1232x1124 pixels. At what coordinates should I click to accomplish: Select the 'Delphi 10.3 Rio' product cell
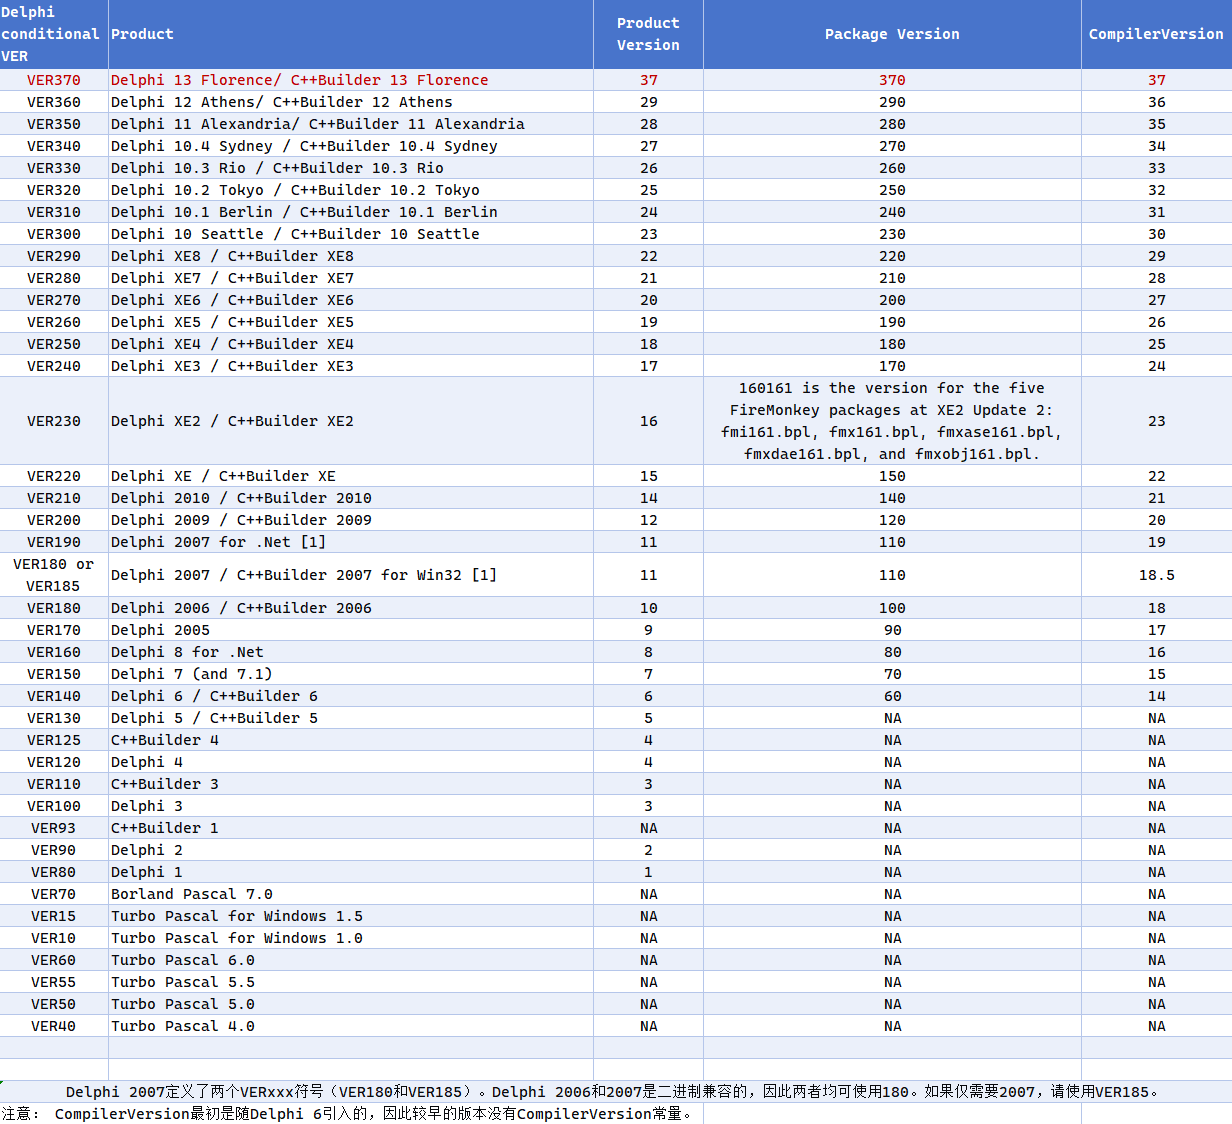(351, 168)
